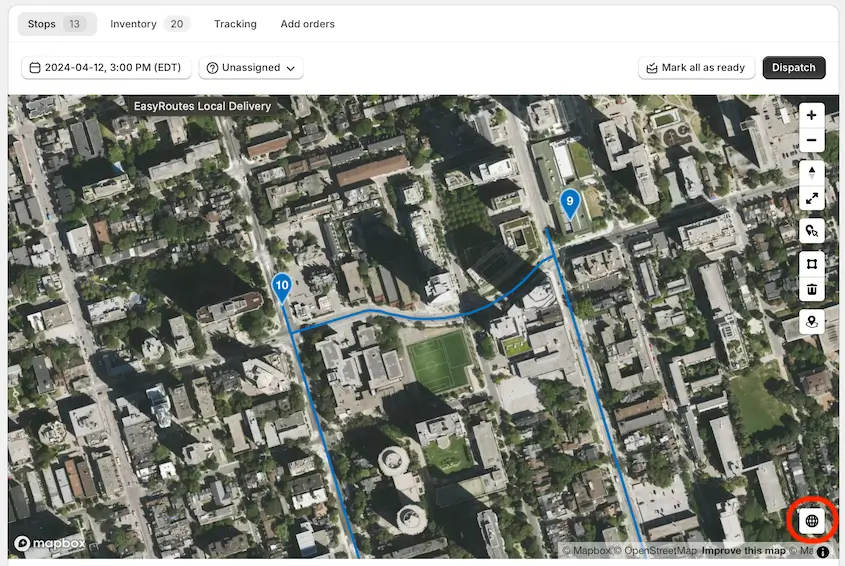Select stop pin number 9

(x=570, y=204)
